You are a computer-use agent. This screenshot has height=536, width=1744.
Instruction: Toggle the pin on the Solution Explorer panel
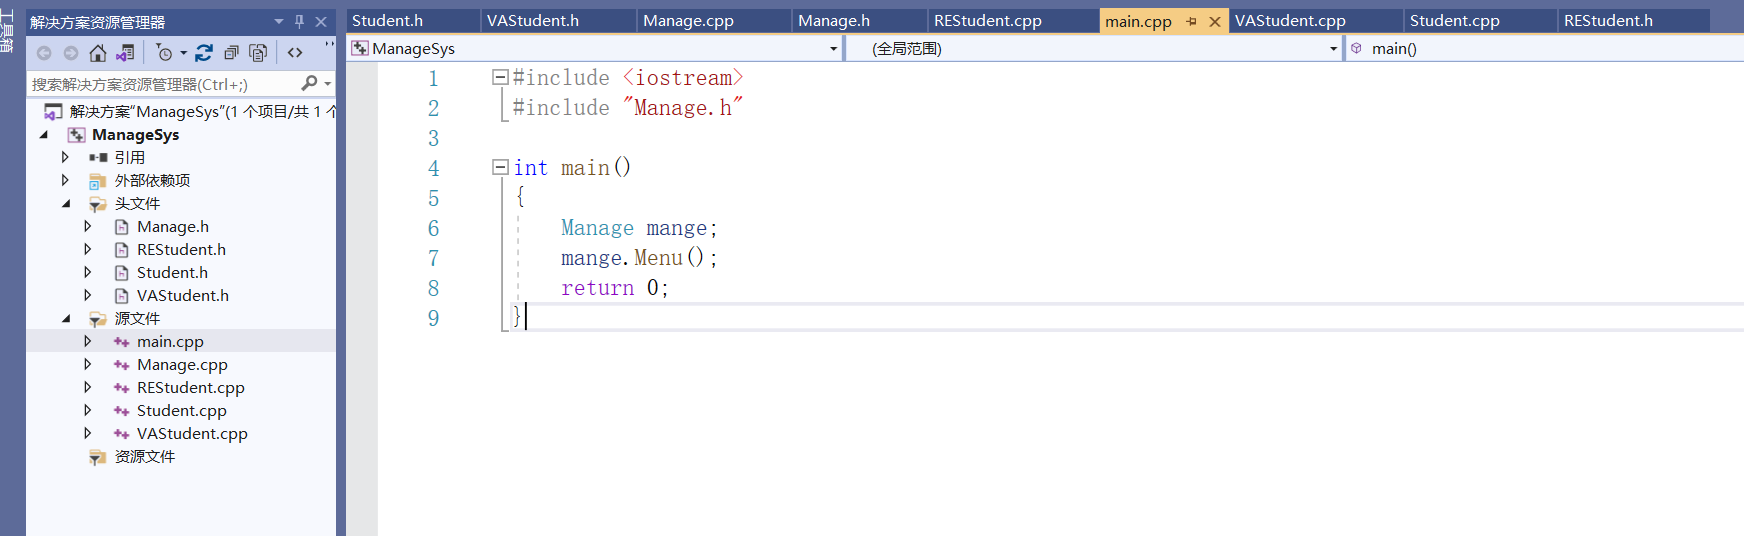[299, 21]
